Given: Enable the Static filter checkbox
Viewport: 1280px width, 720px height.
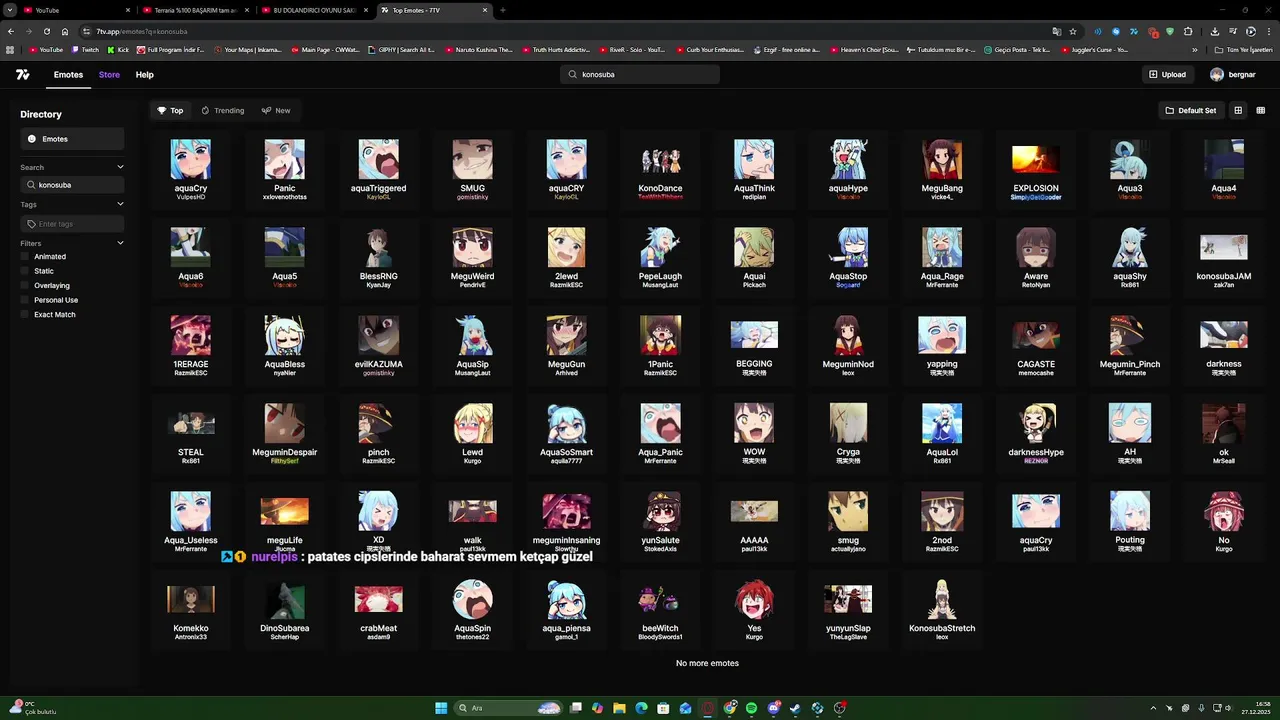Looking at the screenshot, I should click(x=25, y=271).
